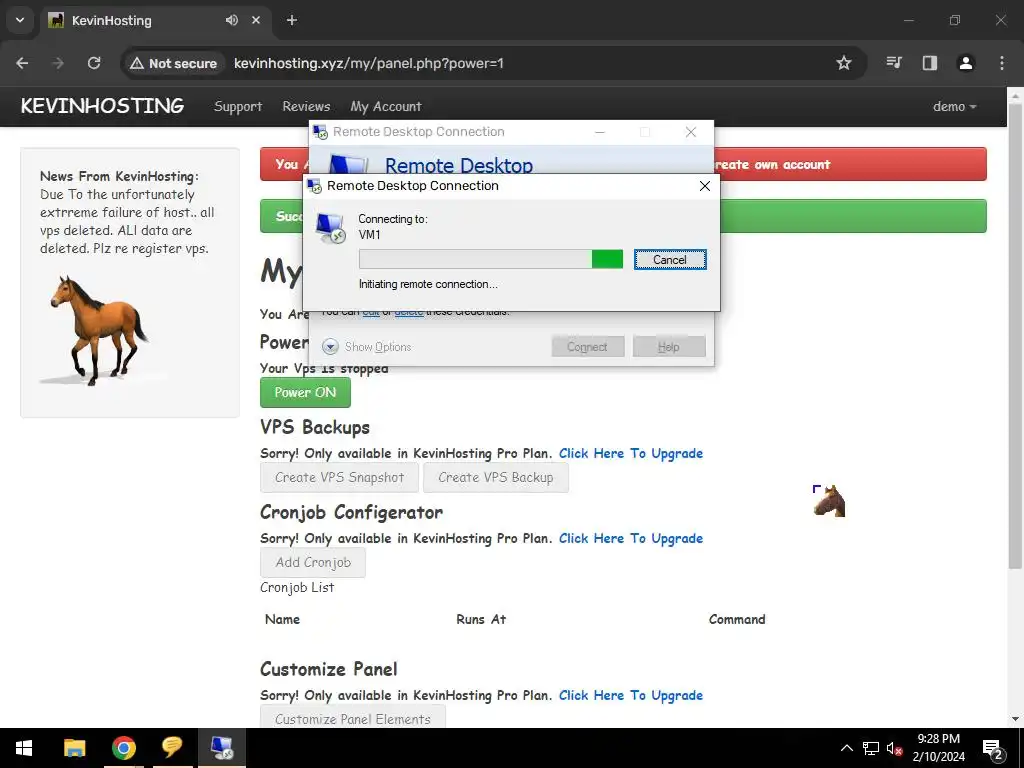Click the Not secure site info chip
Screen dimensions: 1024x768
tap(173, 63)
